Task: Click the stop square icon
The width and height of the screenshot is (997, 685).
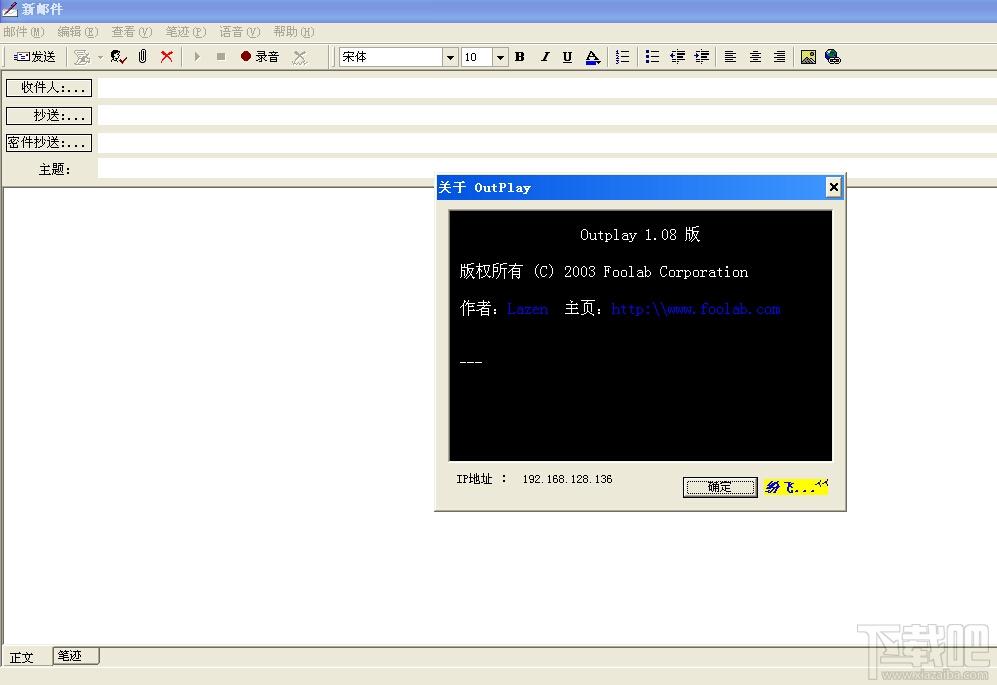Action: click(x=221, y=57)
